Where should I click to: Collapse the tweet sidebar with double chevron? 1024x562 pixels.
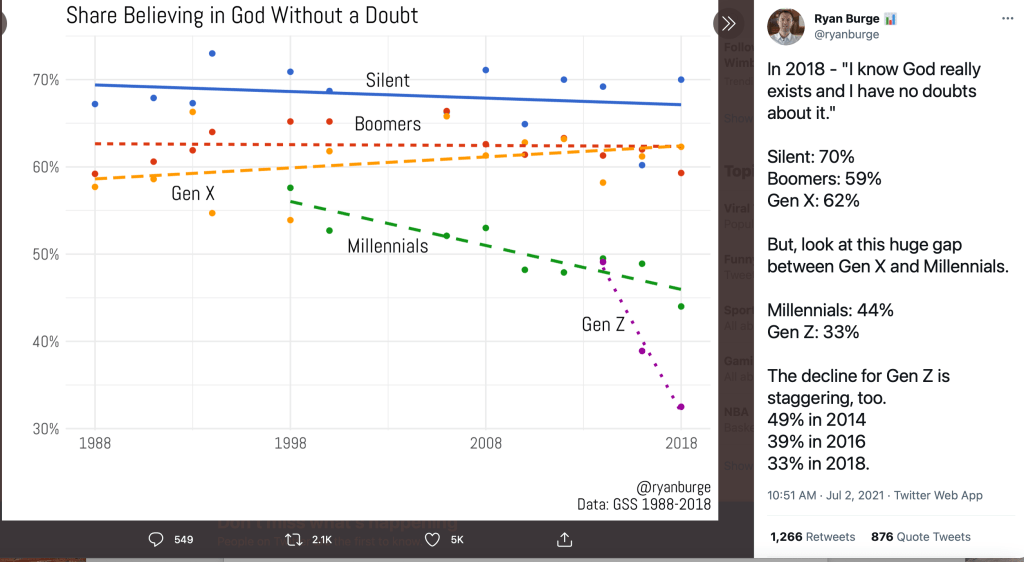(728, 24)
